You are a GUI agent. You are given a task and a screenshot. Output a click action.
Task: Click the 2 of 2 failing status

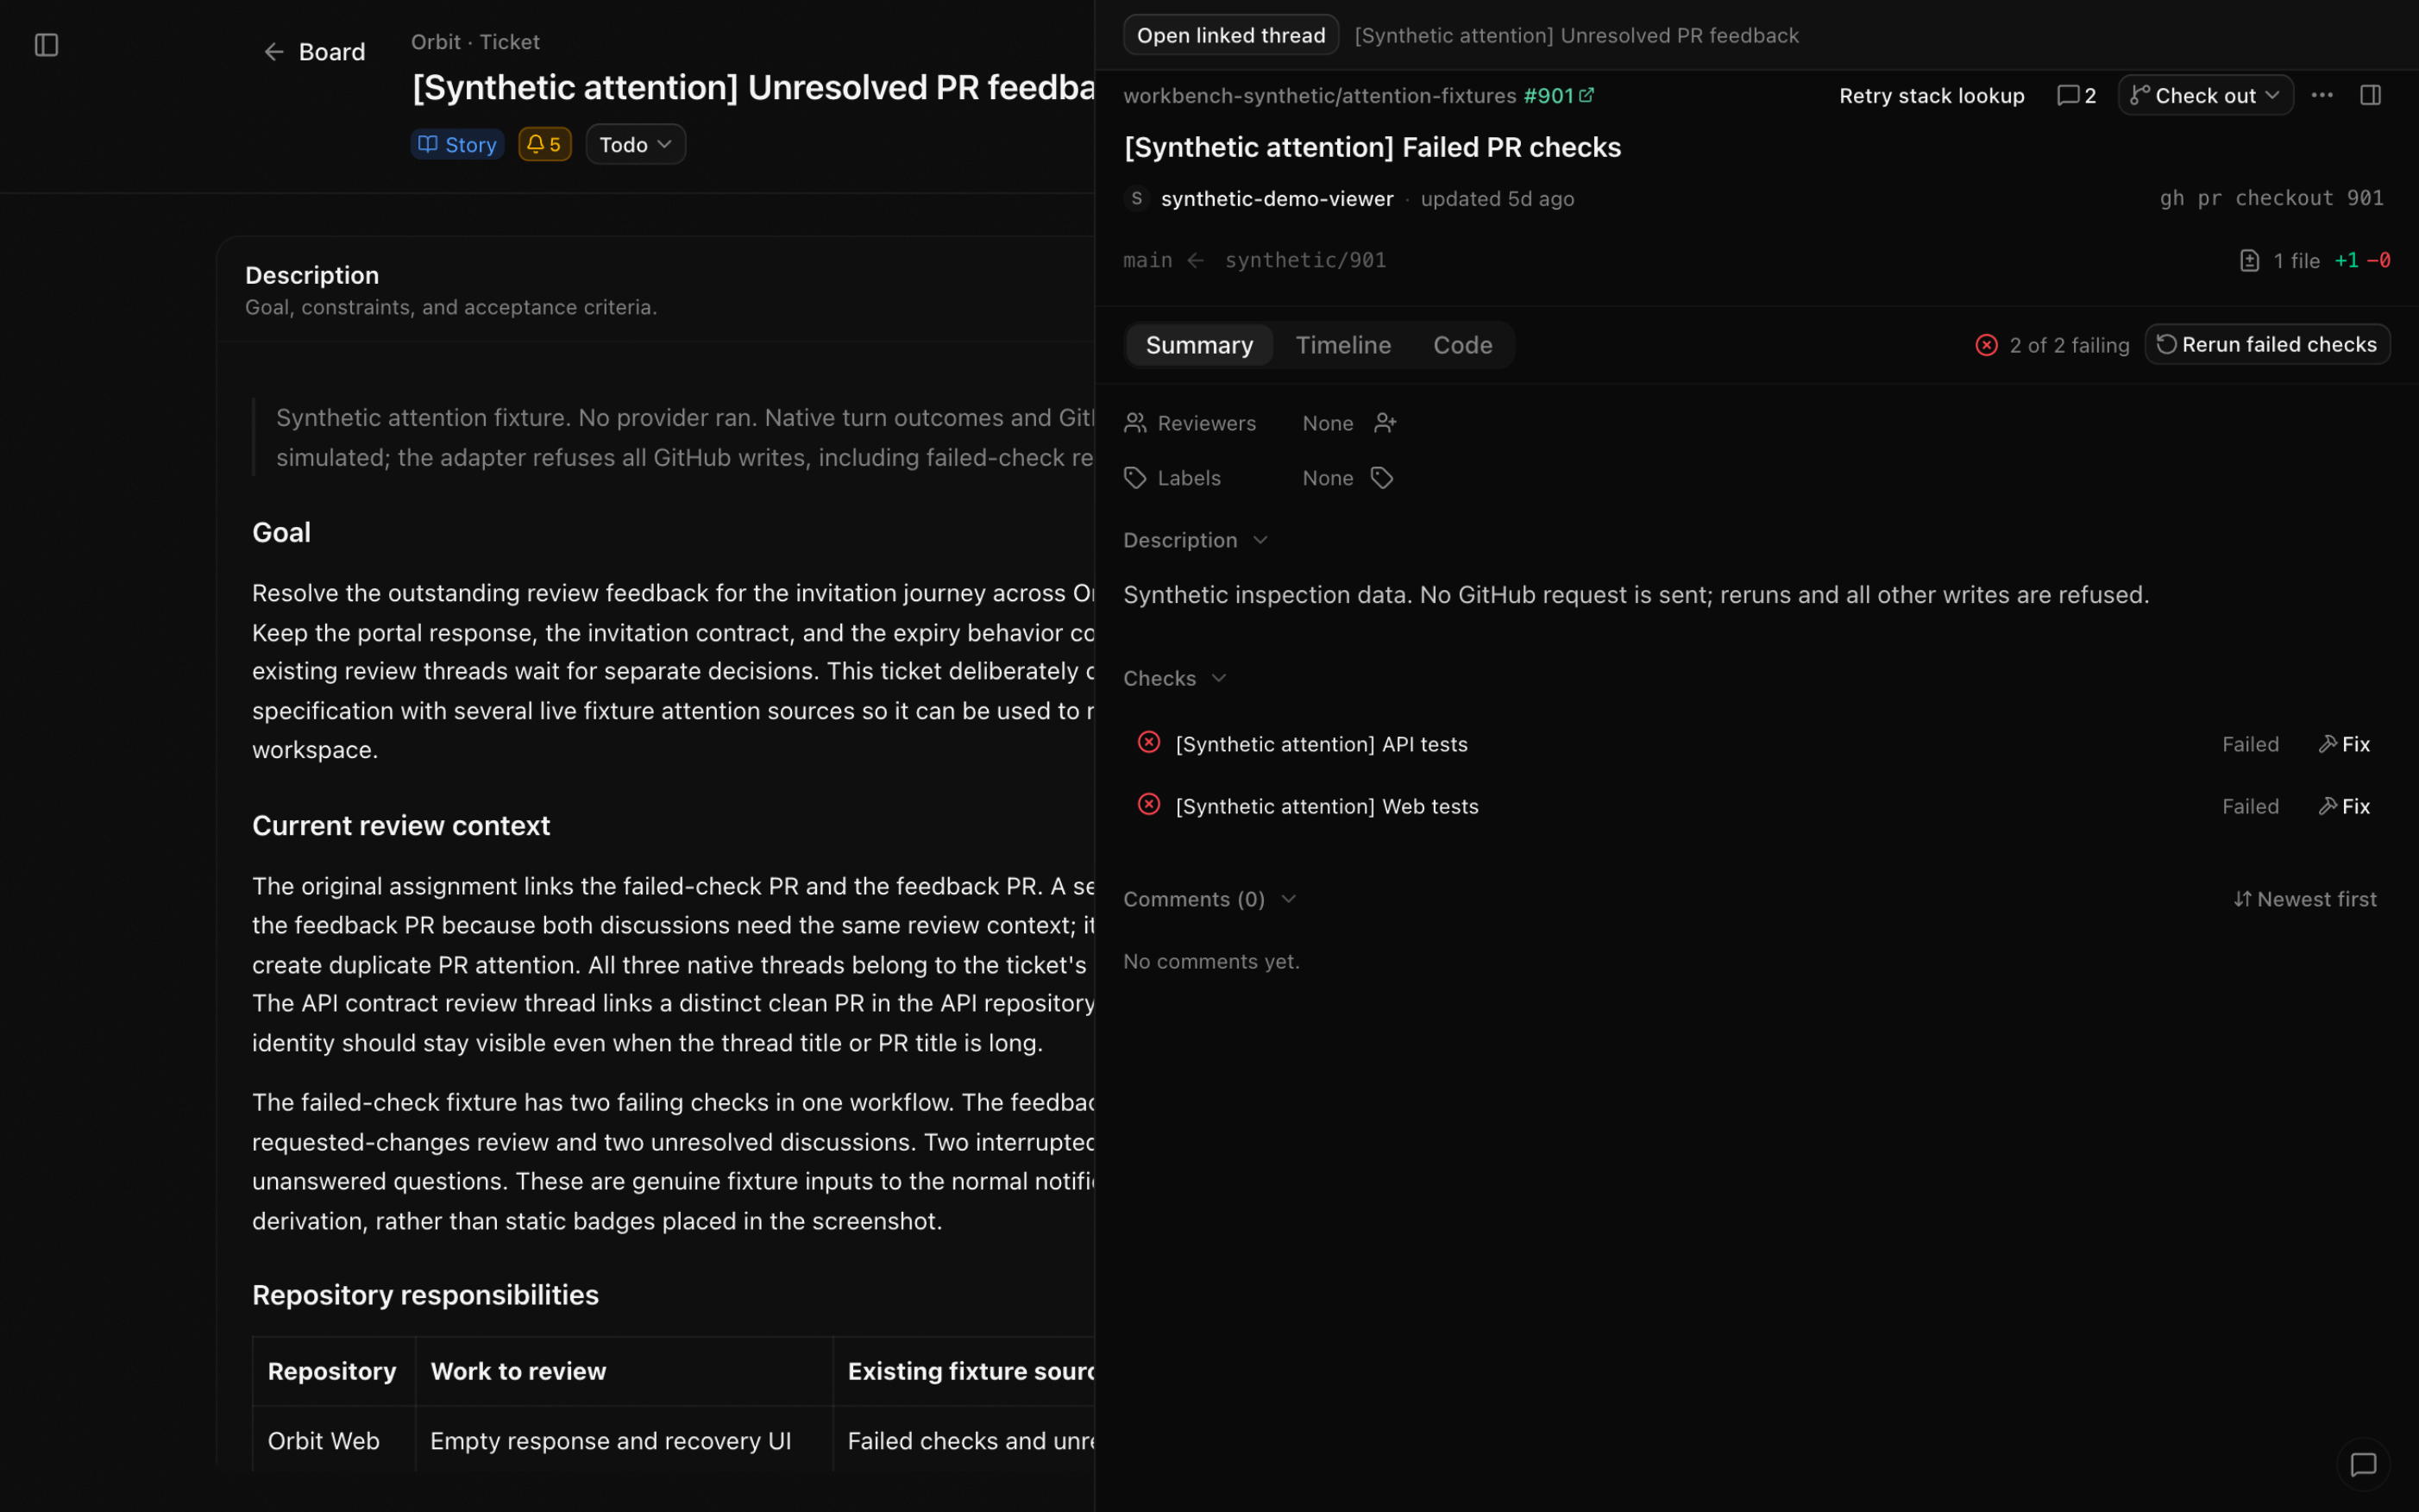(2052, 345)
